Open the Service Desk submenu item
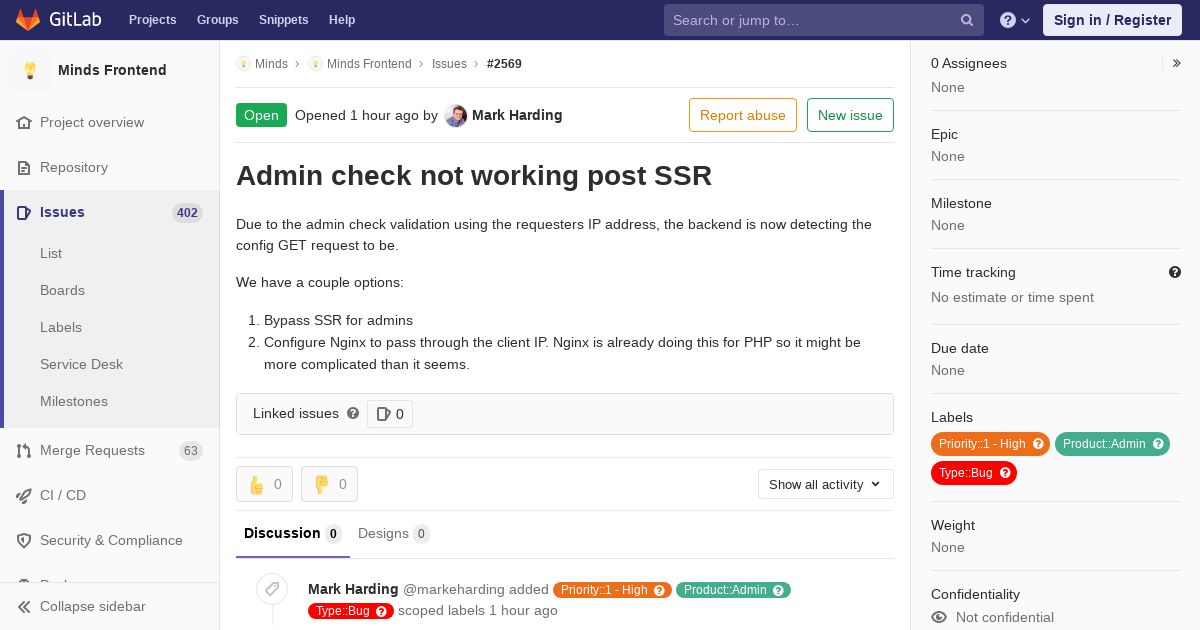 pos(81,364)
